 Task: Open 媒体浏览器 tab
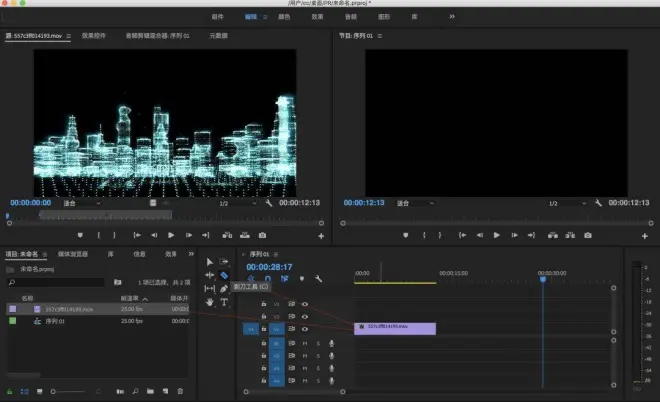click(73, 254)
